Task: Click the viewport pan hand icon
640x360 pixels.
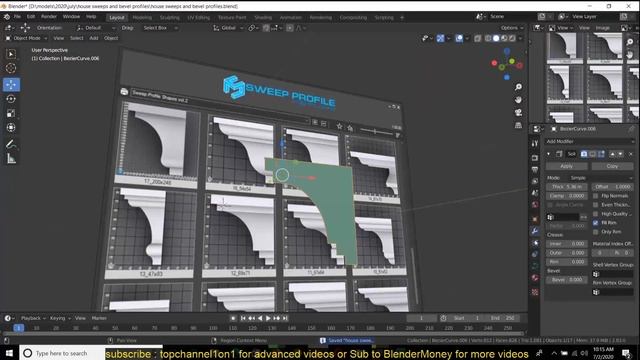Action: pyautogui.click(x=518, y=100)
